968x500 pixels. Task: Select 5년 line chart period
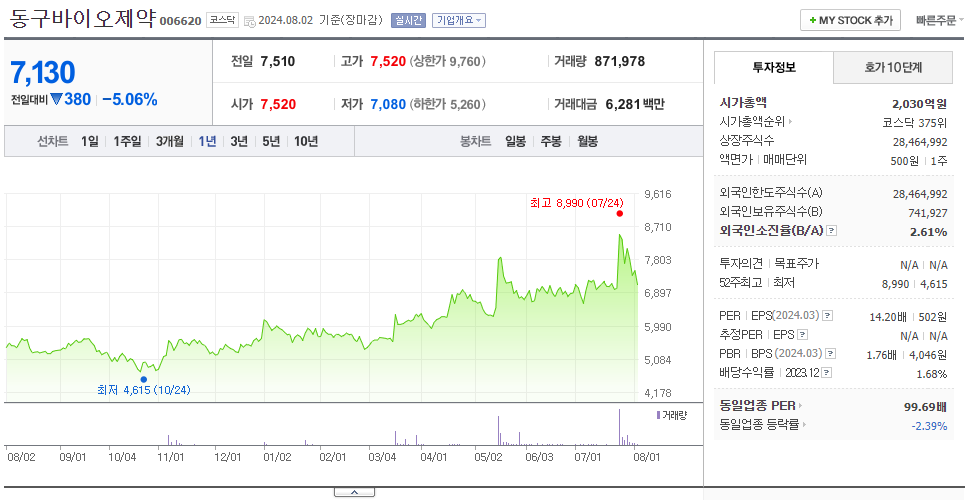pos(271,141)
